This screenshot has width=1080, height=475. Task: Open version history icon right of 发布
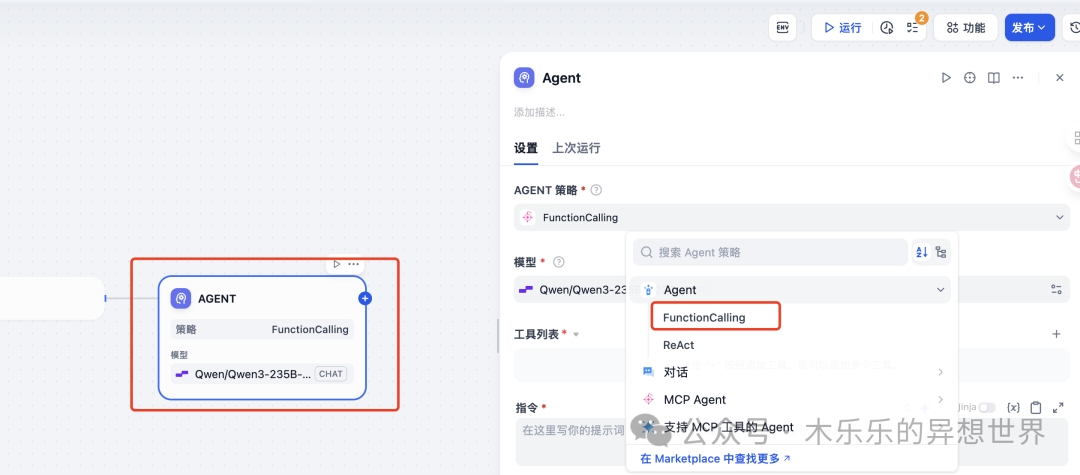[1073, 28]
